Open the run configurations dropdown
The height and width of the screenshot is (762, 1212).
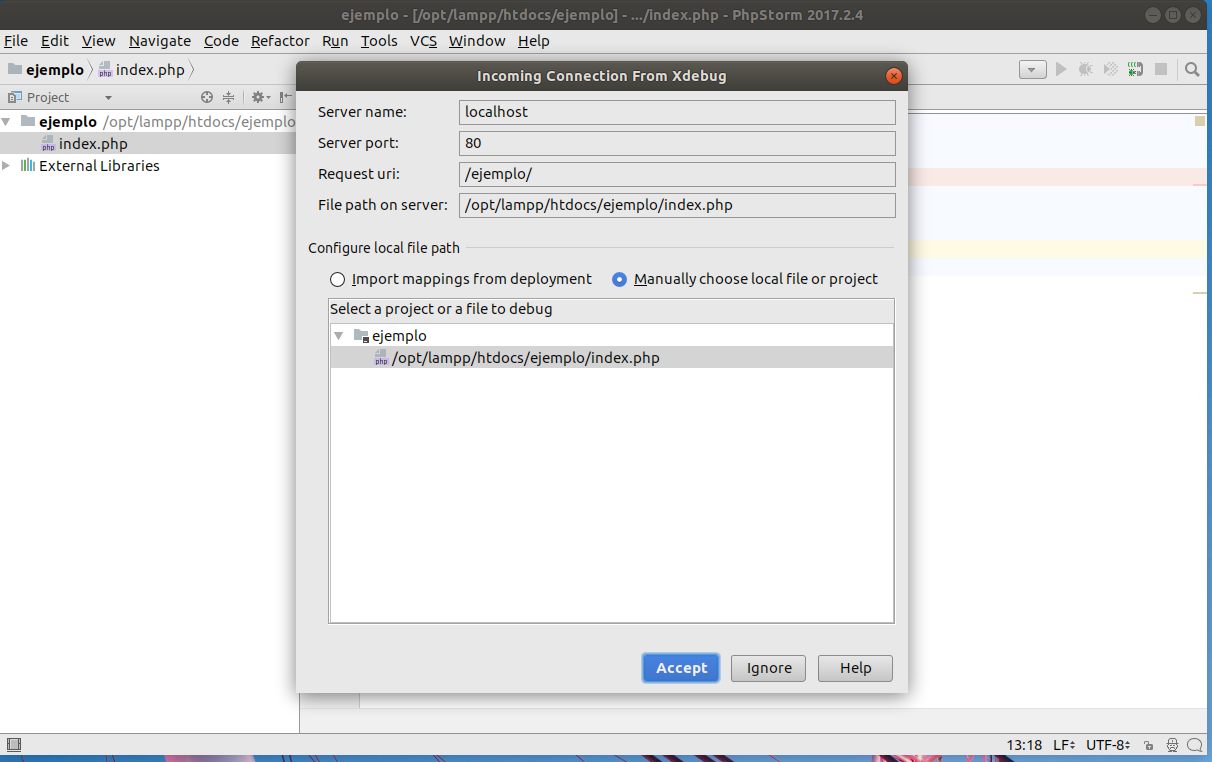(x=1032, y=69)
